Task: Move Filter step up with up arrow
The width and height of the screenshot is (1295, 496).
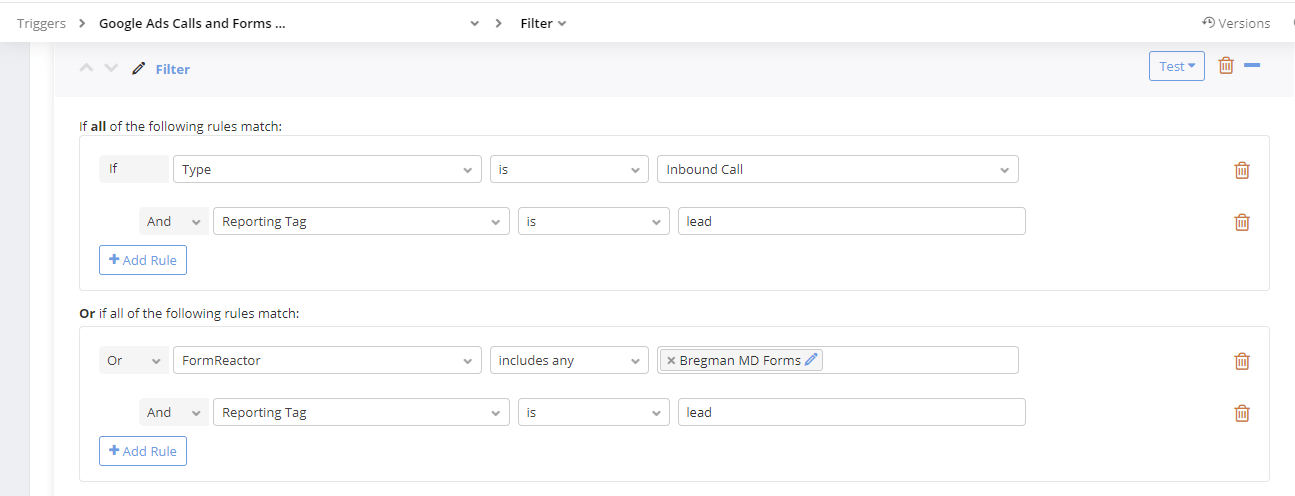Action: click(x=86, y=69)
